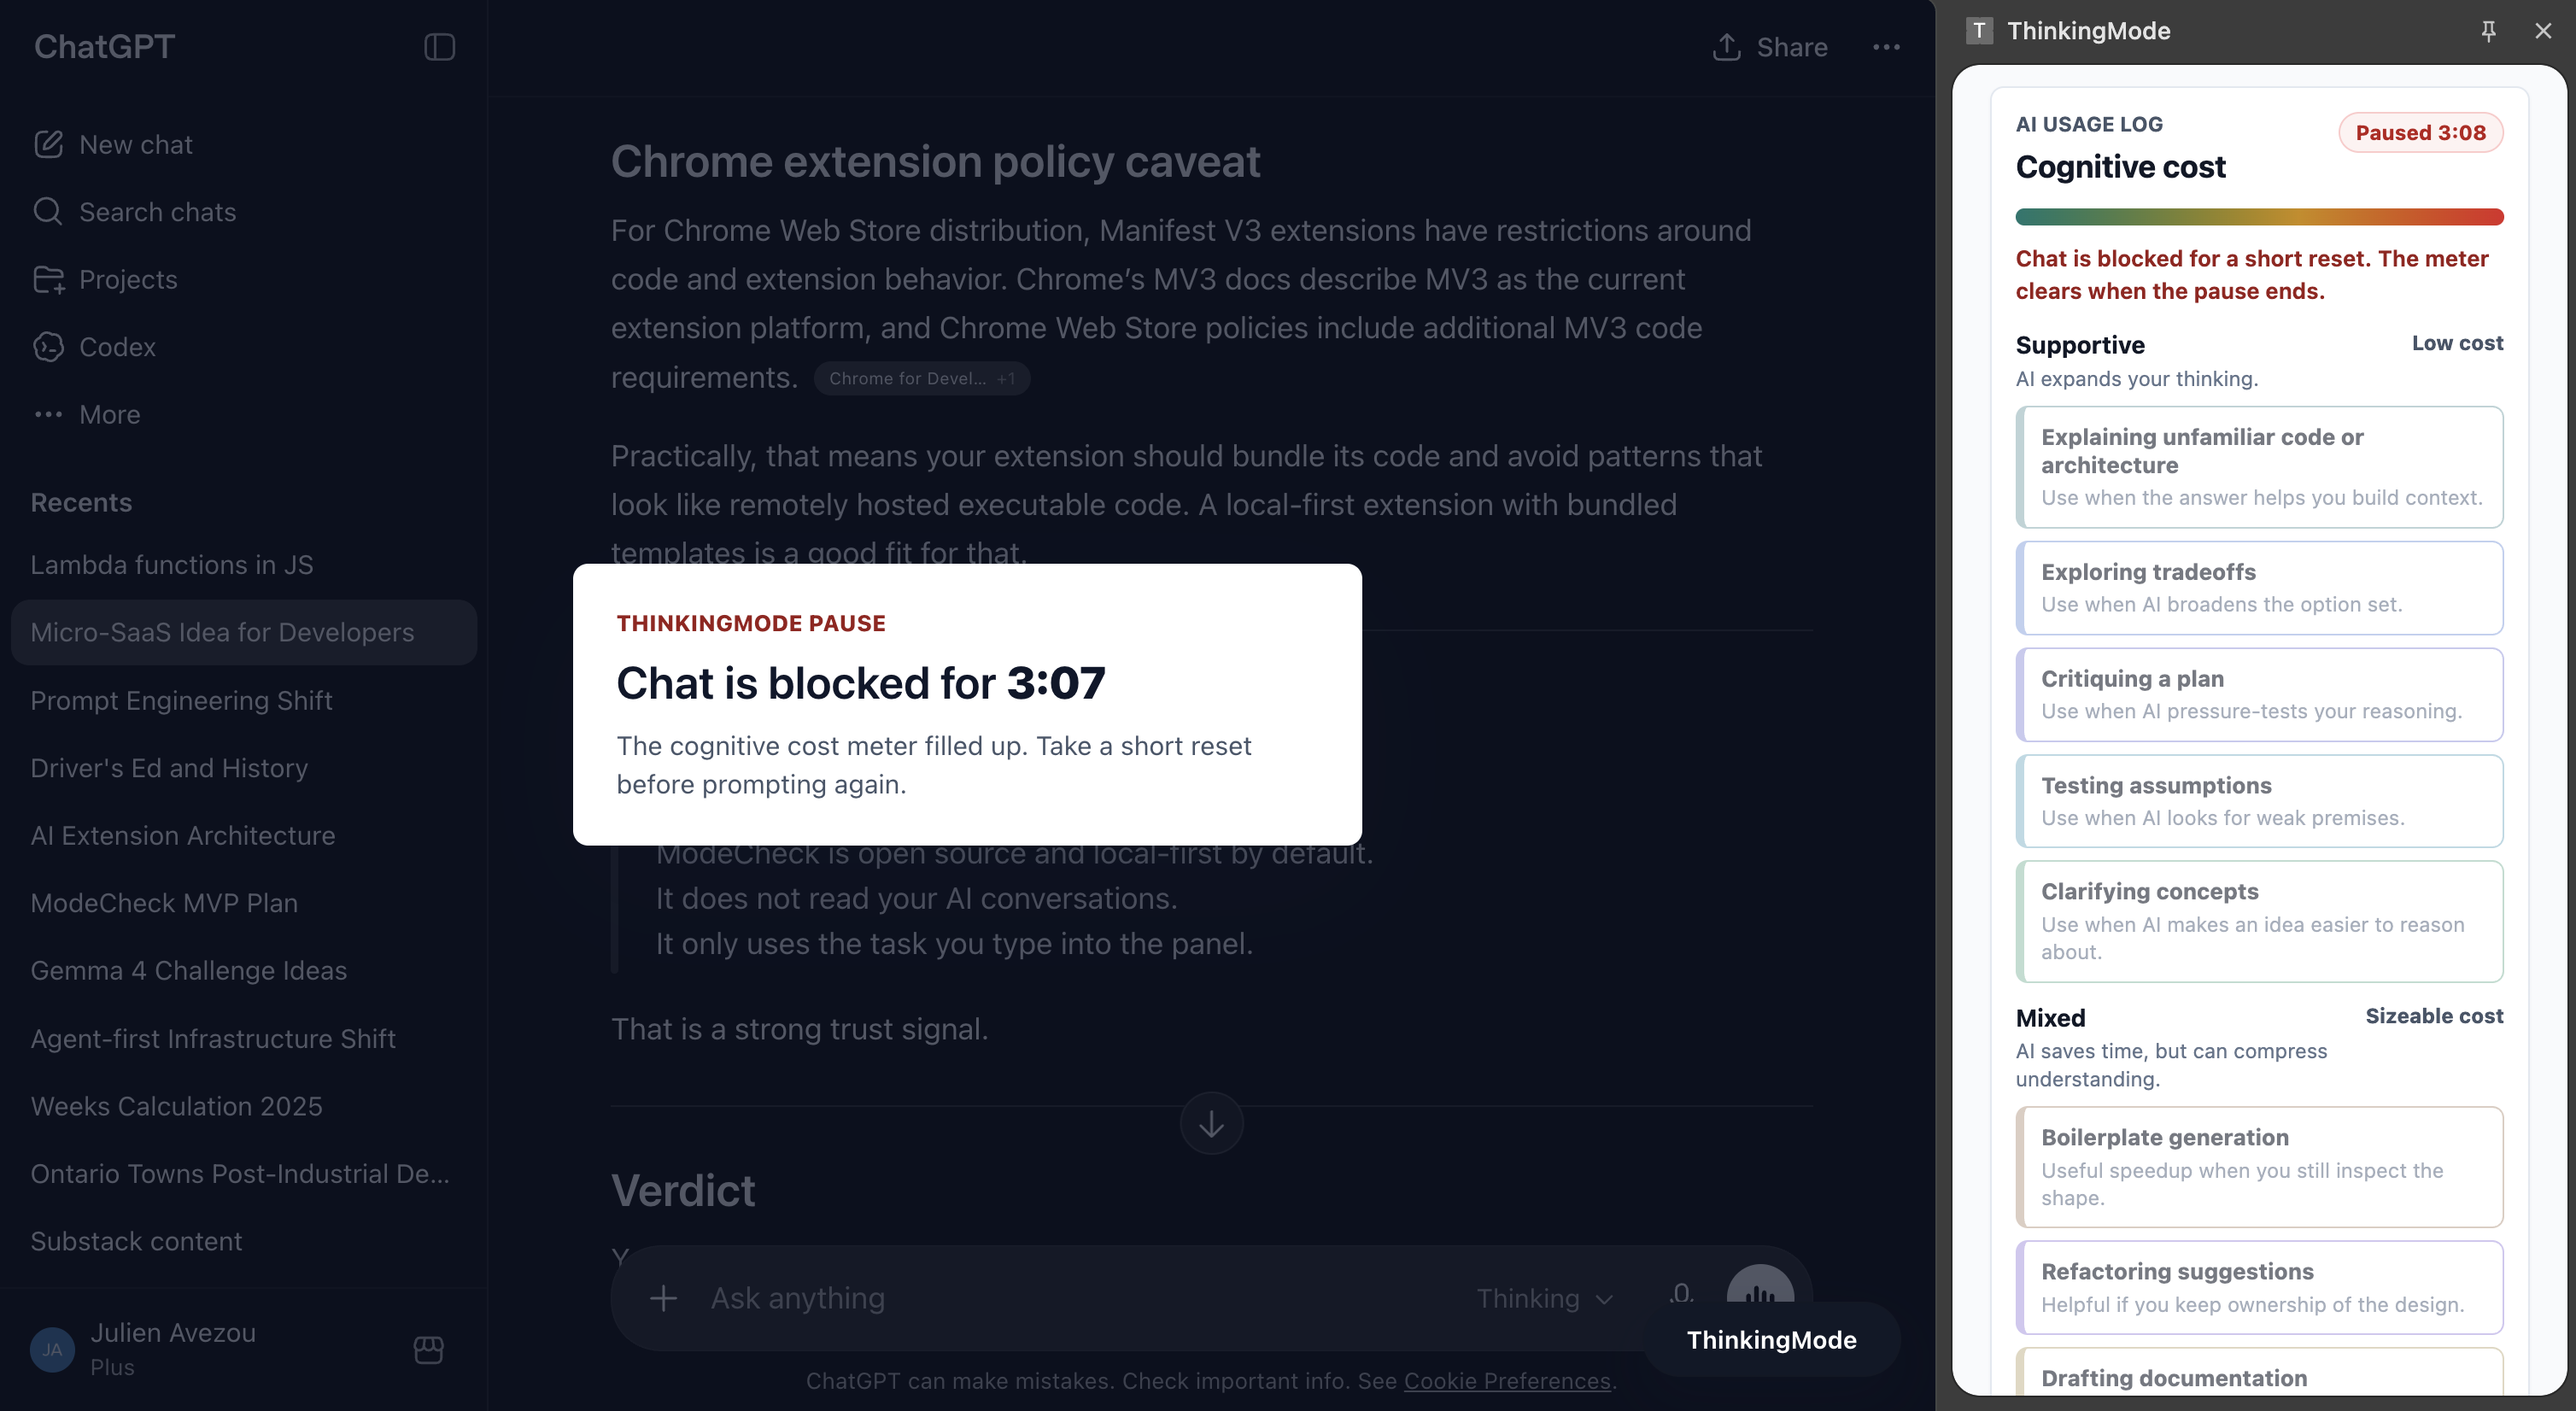
Task: Click the Share upload icon
Action: [1727, 47]
